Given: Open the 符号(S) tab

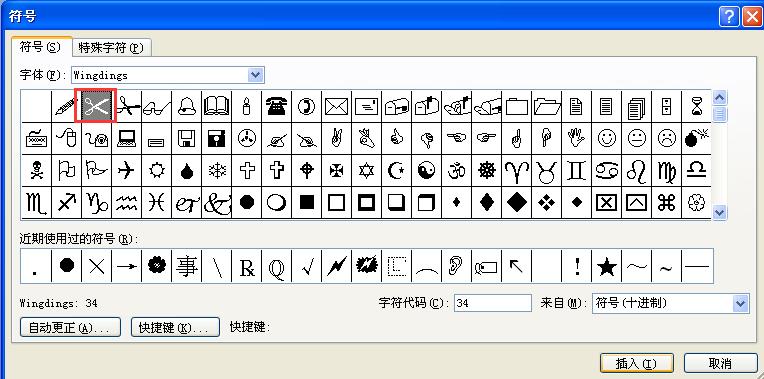Looking at the screenshot, I should pyautogui.click(x=41, y=47).
